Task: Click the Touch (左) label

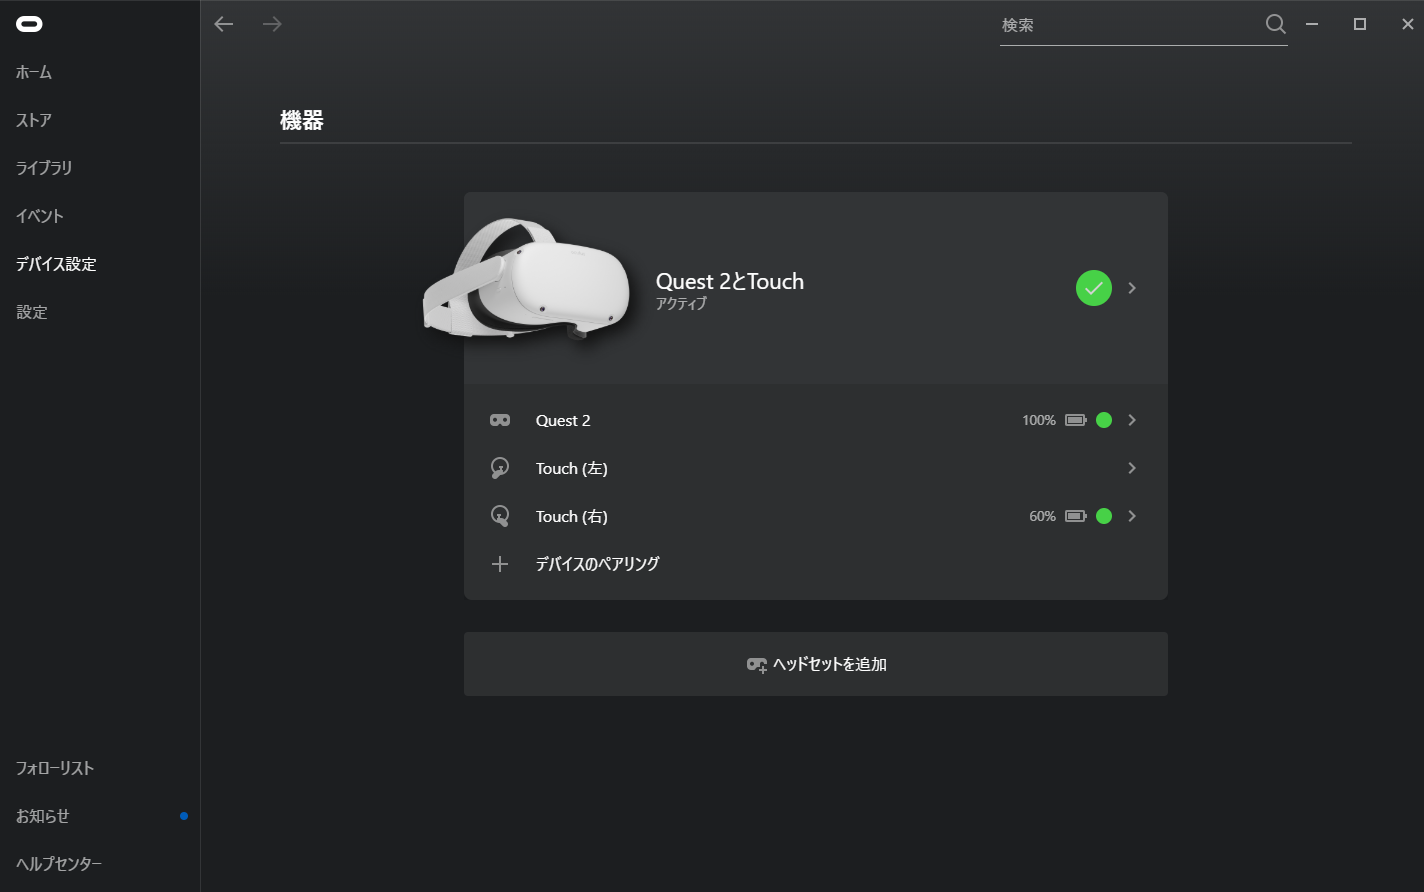Action: point(572,468)
